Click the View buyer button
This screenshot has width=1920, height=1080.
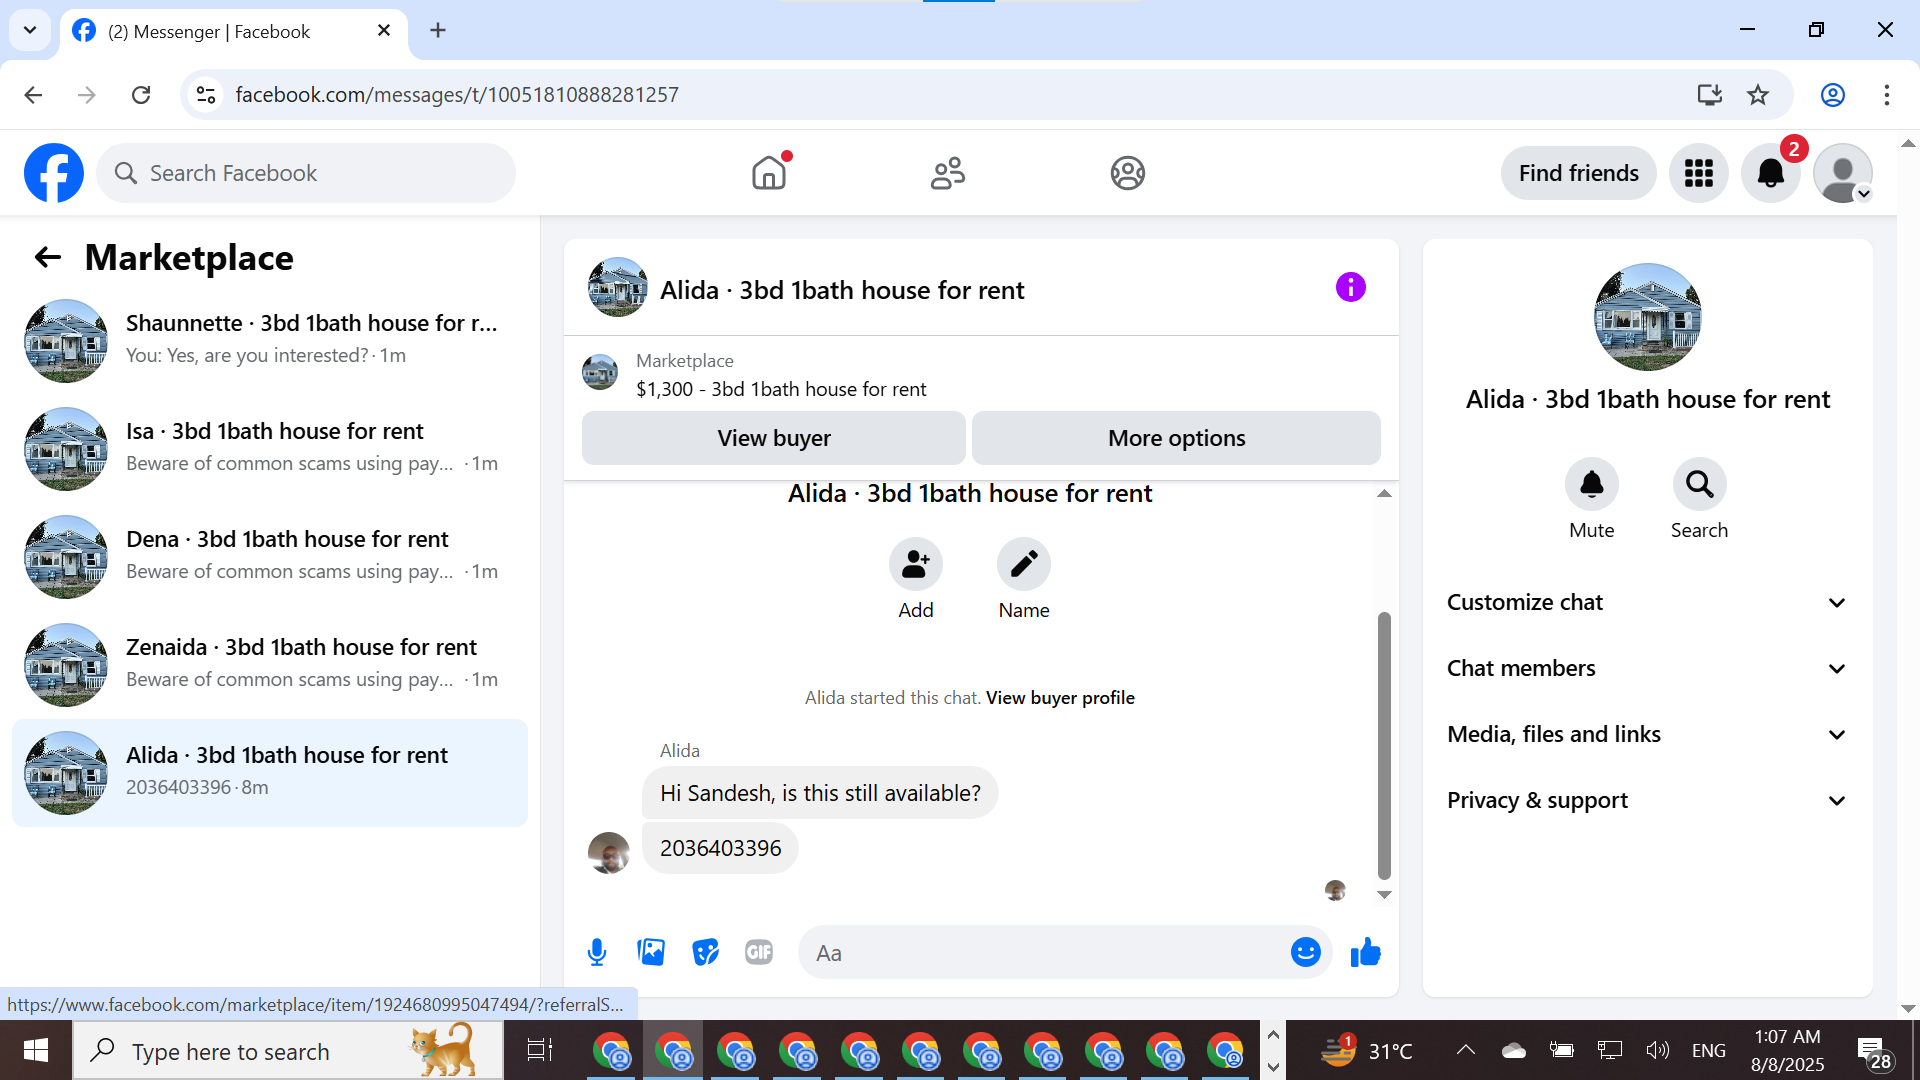pos(773,438)
